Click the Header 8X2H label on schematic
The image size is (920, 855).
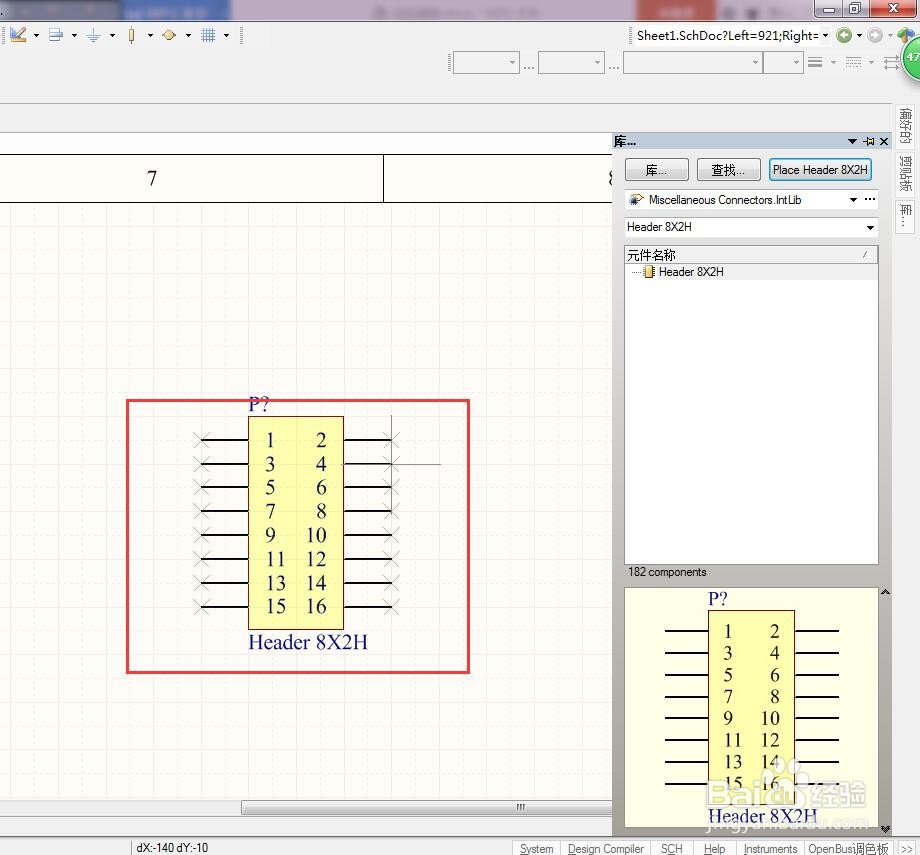coord(308,642)
